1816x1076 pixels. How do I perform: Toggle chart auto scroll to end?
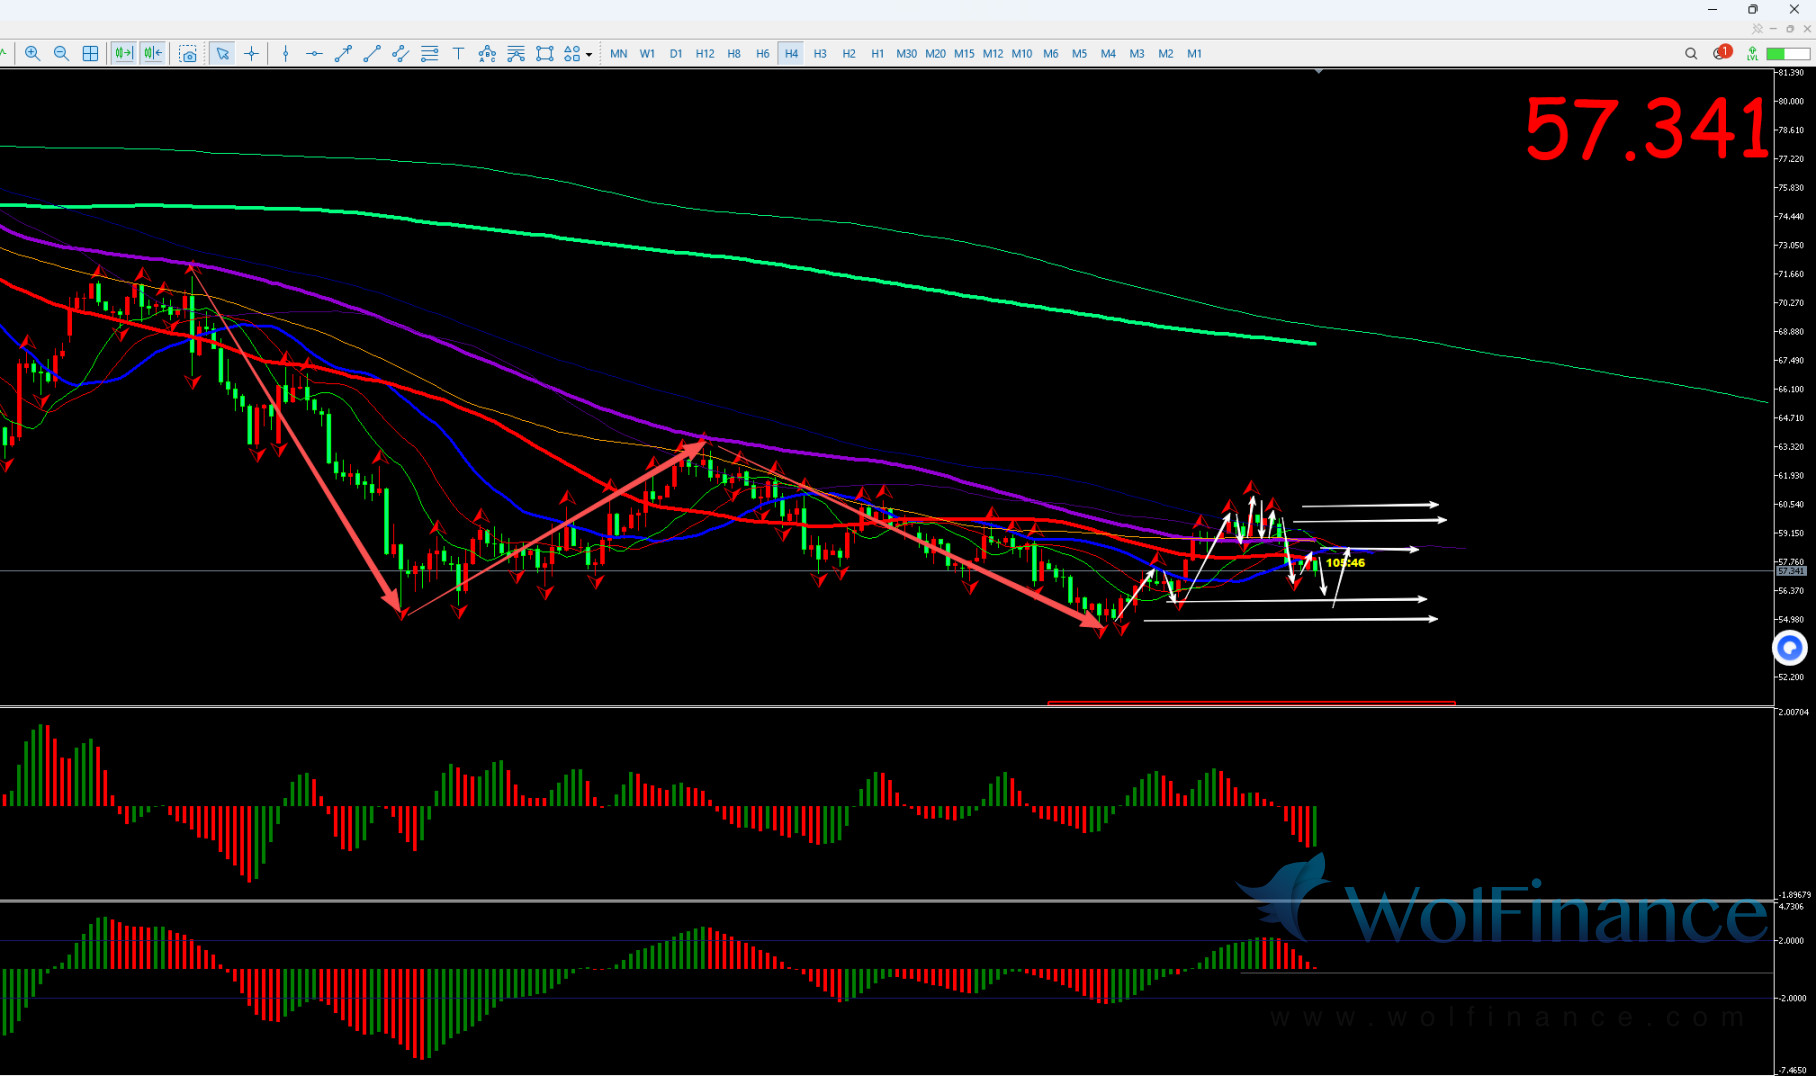[123, 54]
